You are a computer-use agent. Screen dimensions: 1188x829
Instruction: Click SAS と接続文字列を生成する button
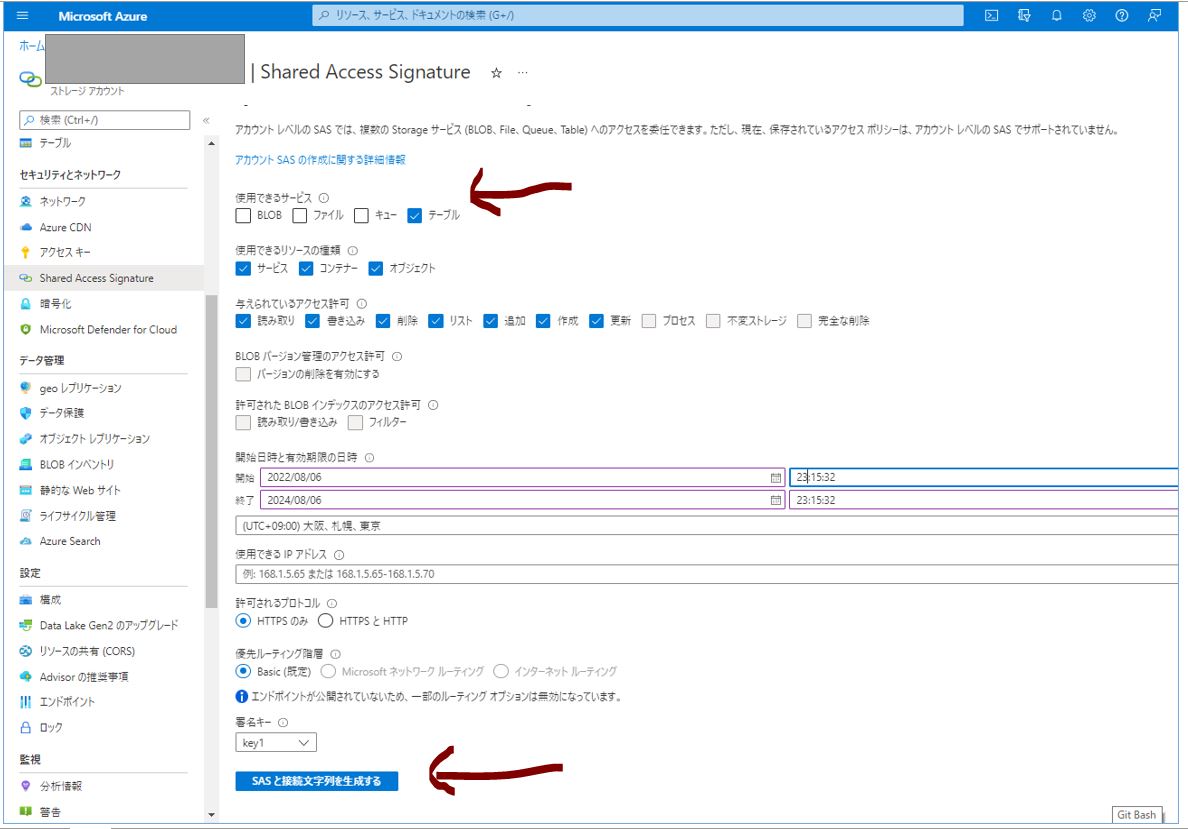tap(316, 781)
